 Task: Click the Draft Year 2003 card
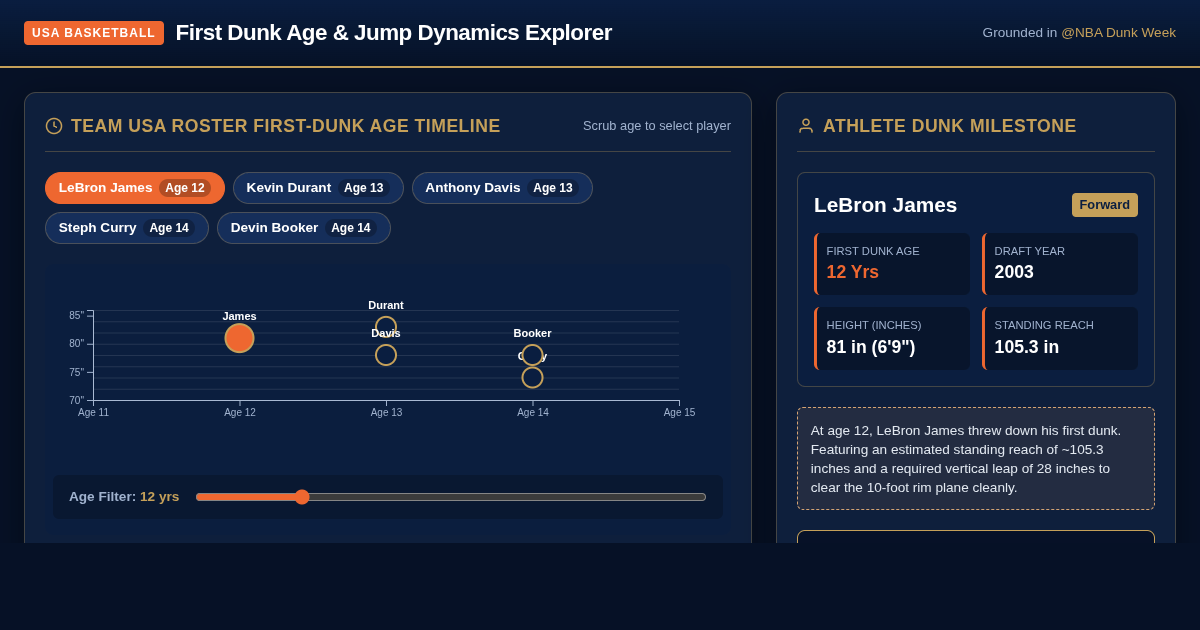coord(1060,264)
